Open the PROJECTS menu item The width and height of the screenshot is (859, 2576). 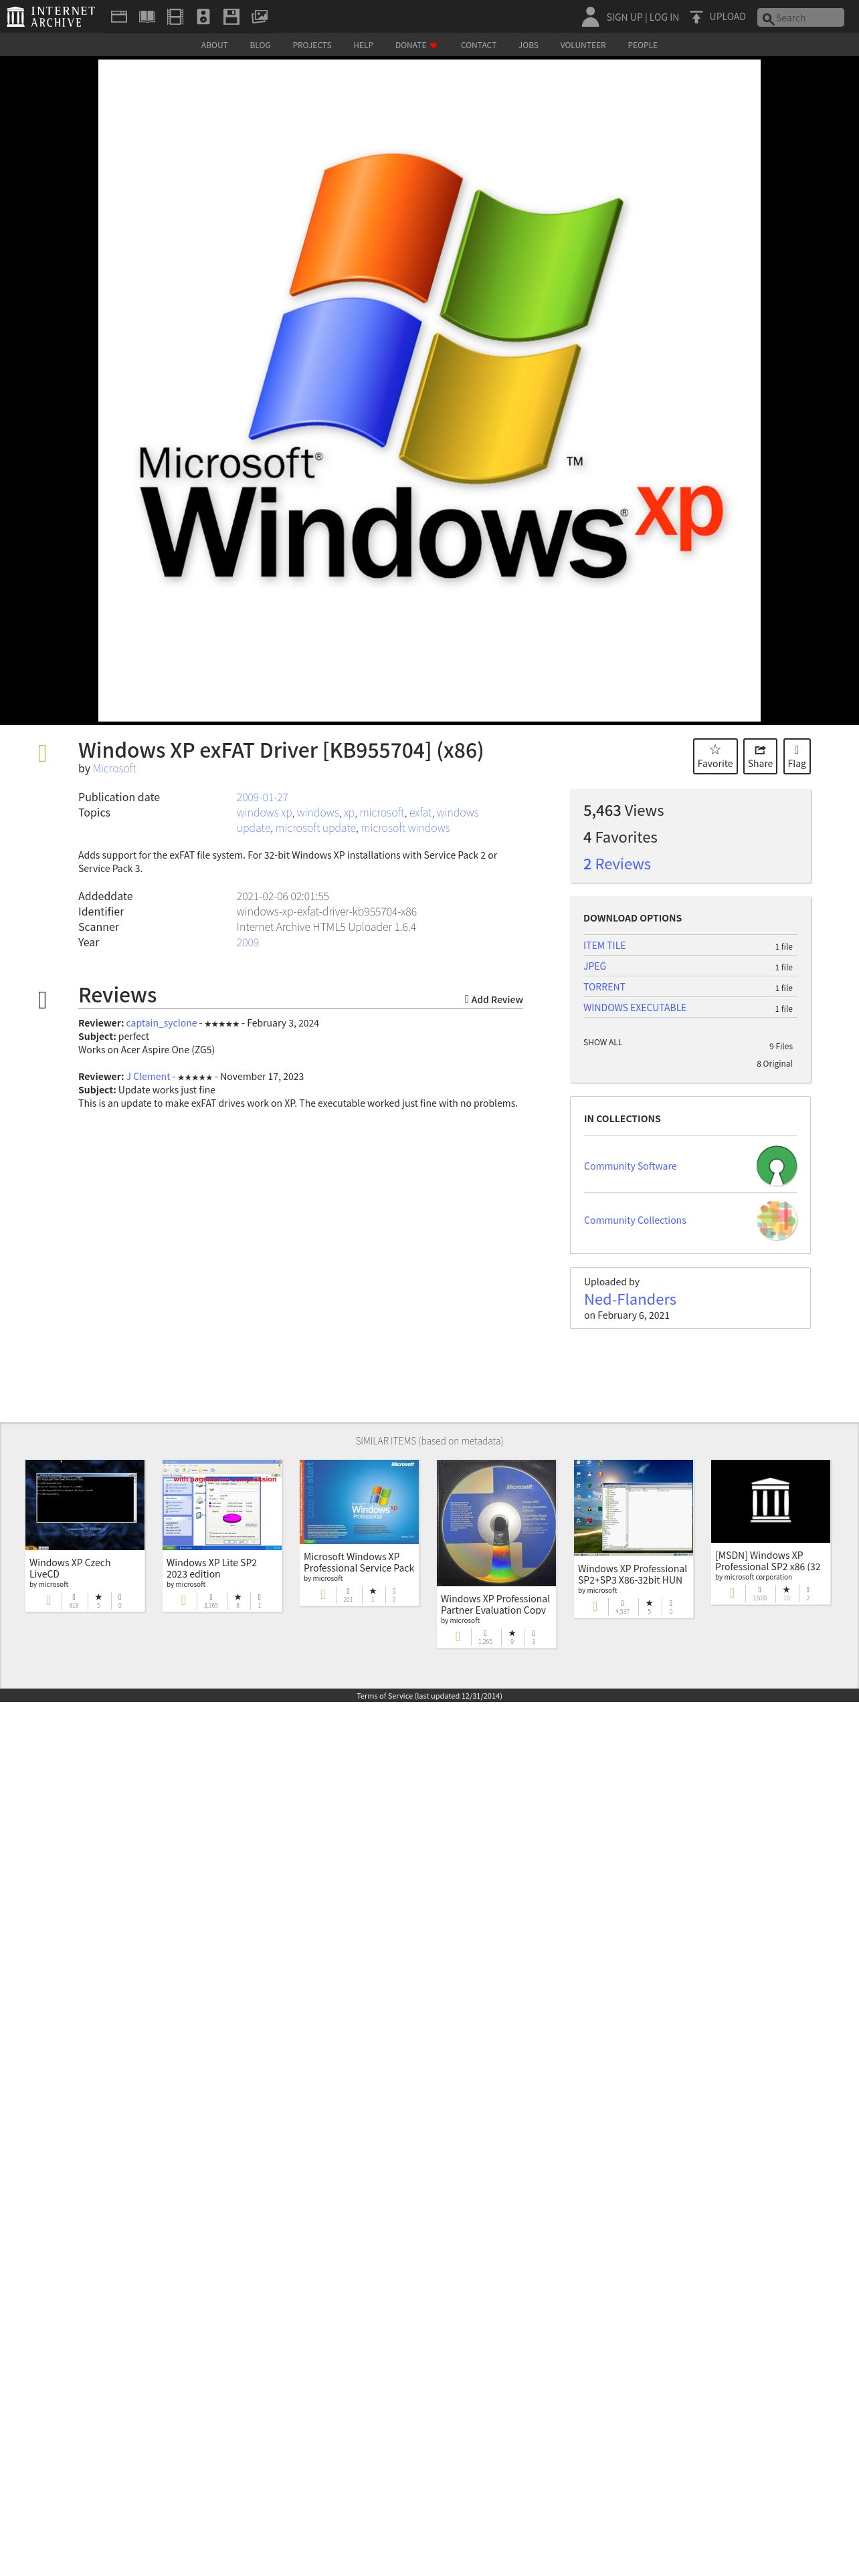pyautogui.click(x=312, y=45)
